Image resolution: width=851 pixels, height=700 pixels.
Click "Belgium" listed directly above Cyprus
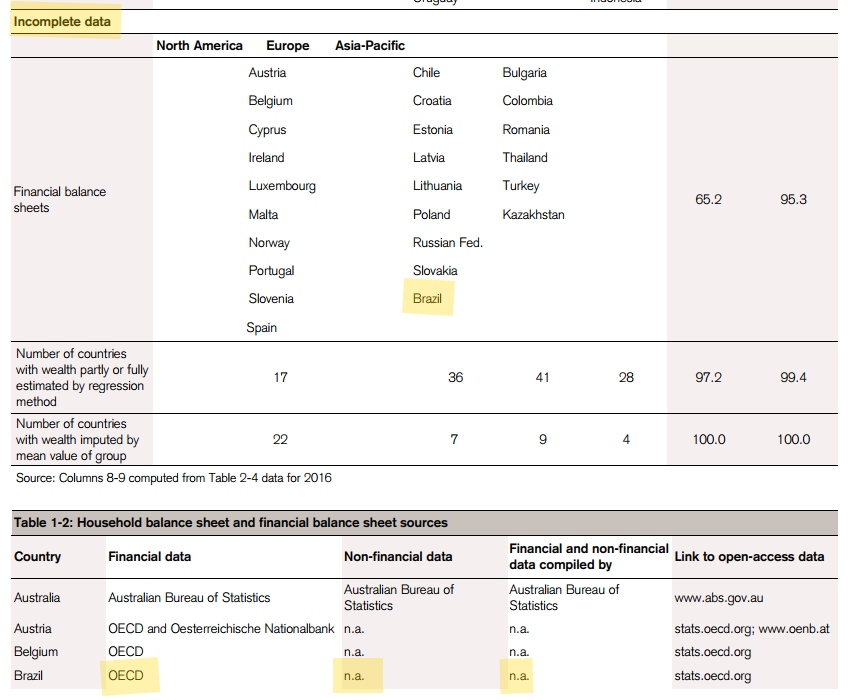(x=270, y=101)
